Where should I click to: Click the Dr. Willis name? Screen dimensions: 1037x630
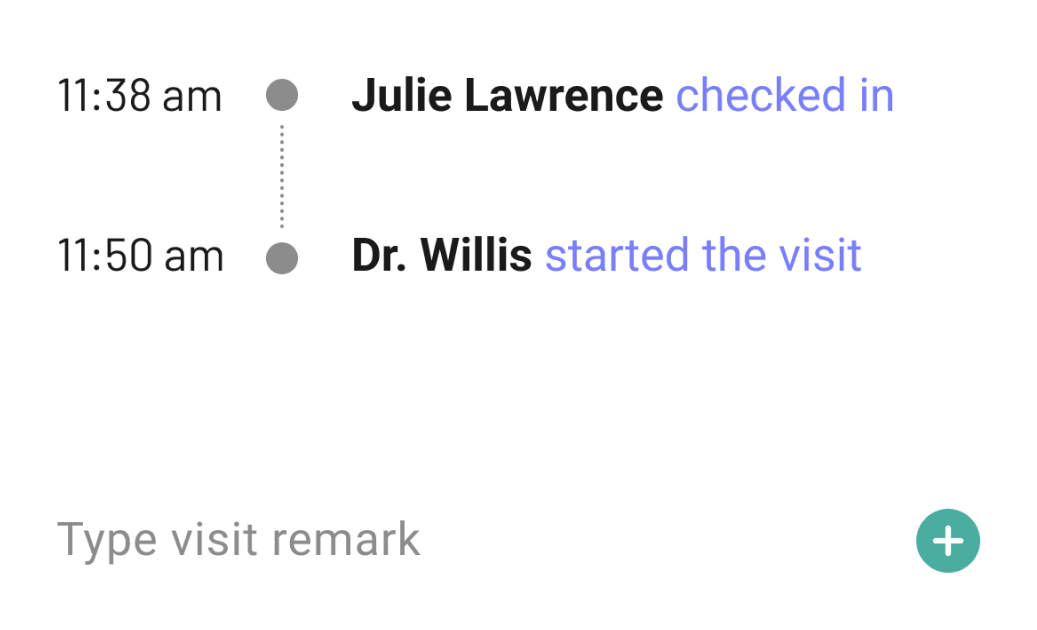441,256
